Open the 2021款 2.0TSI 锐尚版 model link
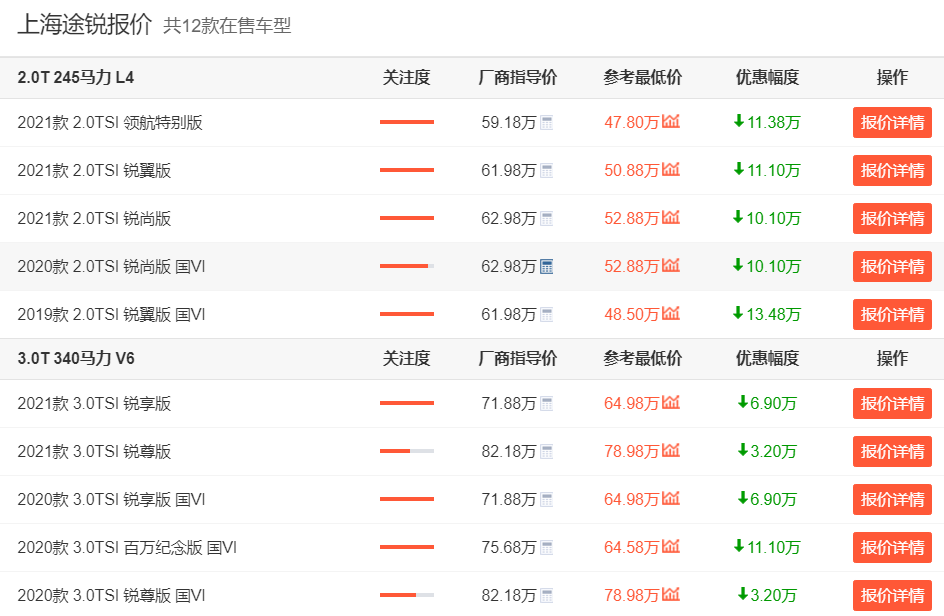The width and height of the screenshot is (944, 616). tap(95, 219)
